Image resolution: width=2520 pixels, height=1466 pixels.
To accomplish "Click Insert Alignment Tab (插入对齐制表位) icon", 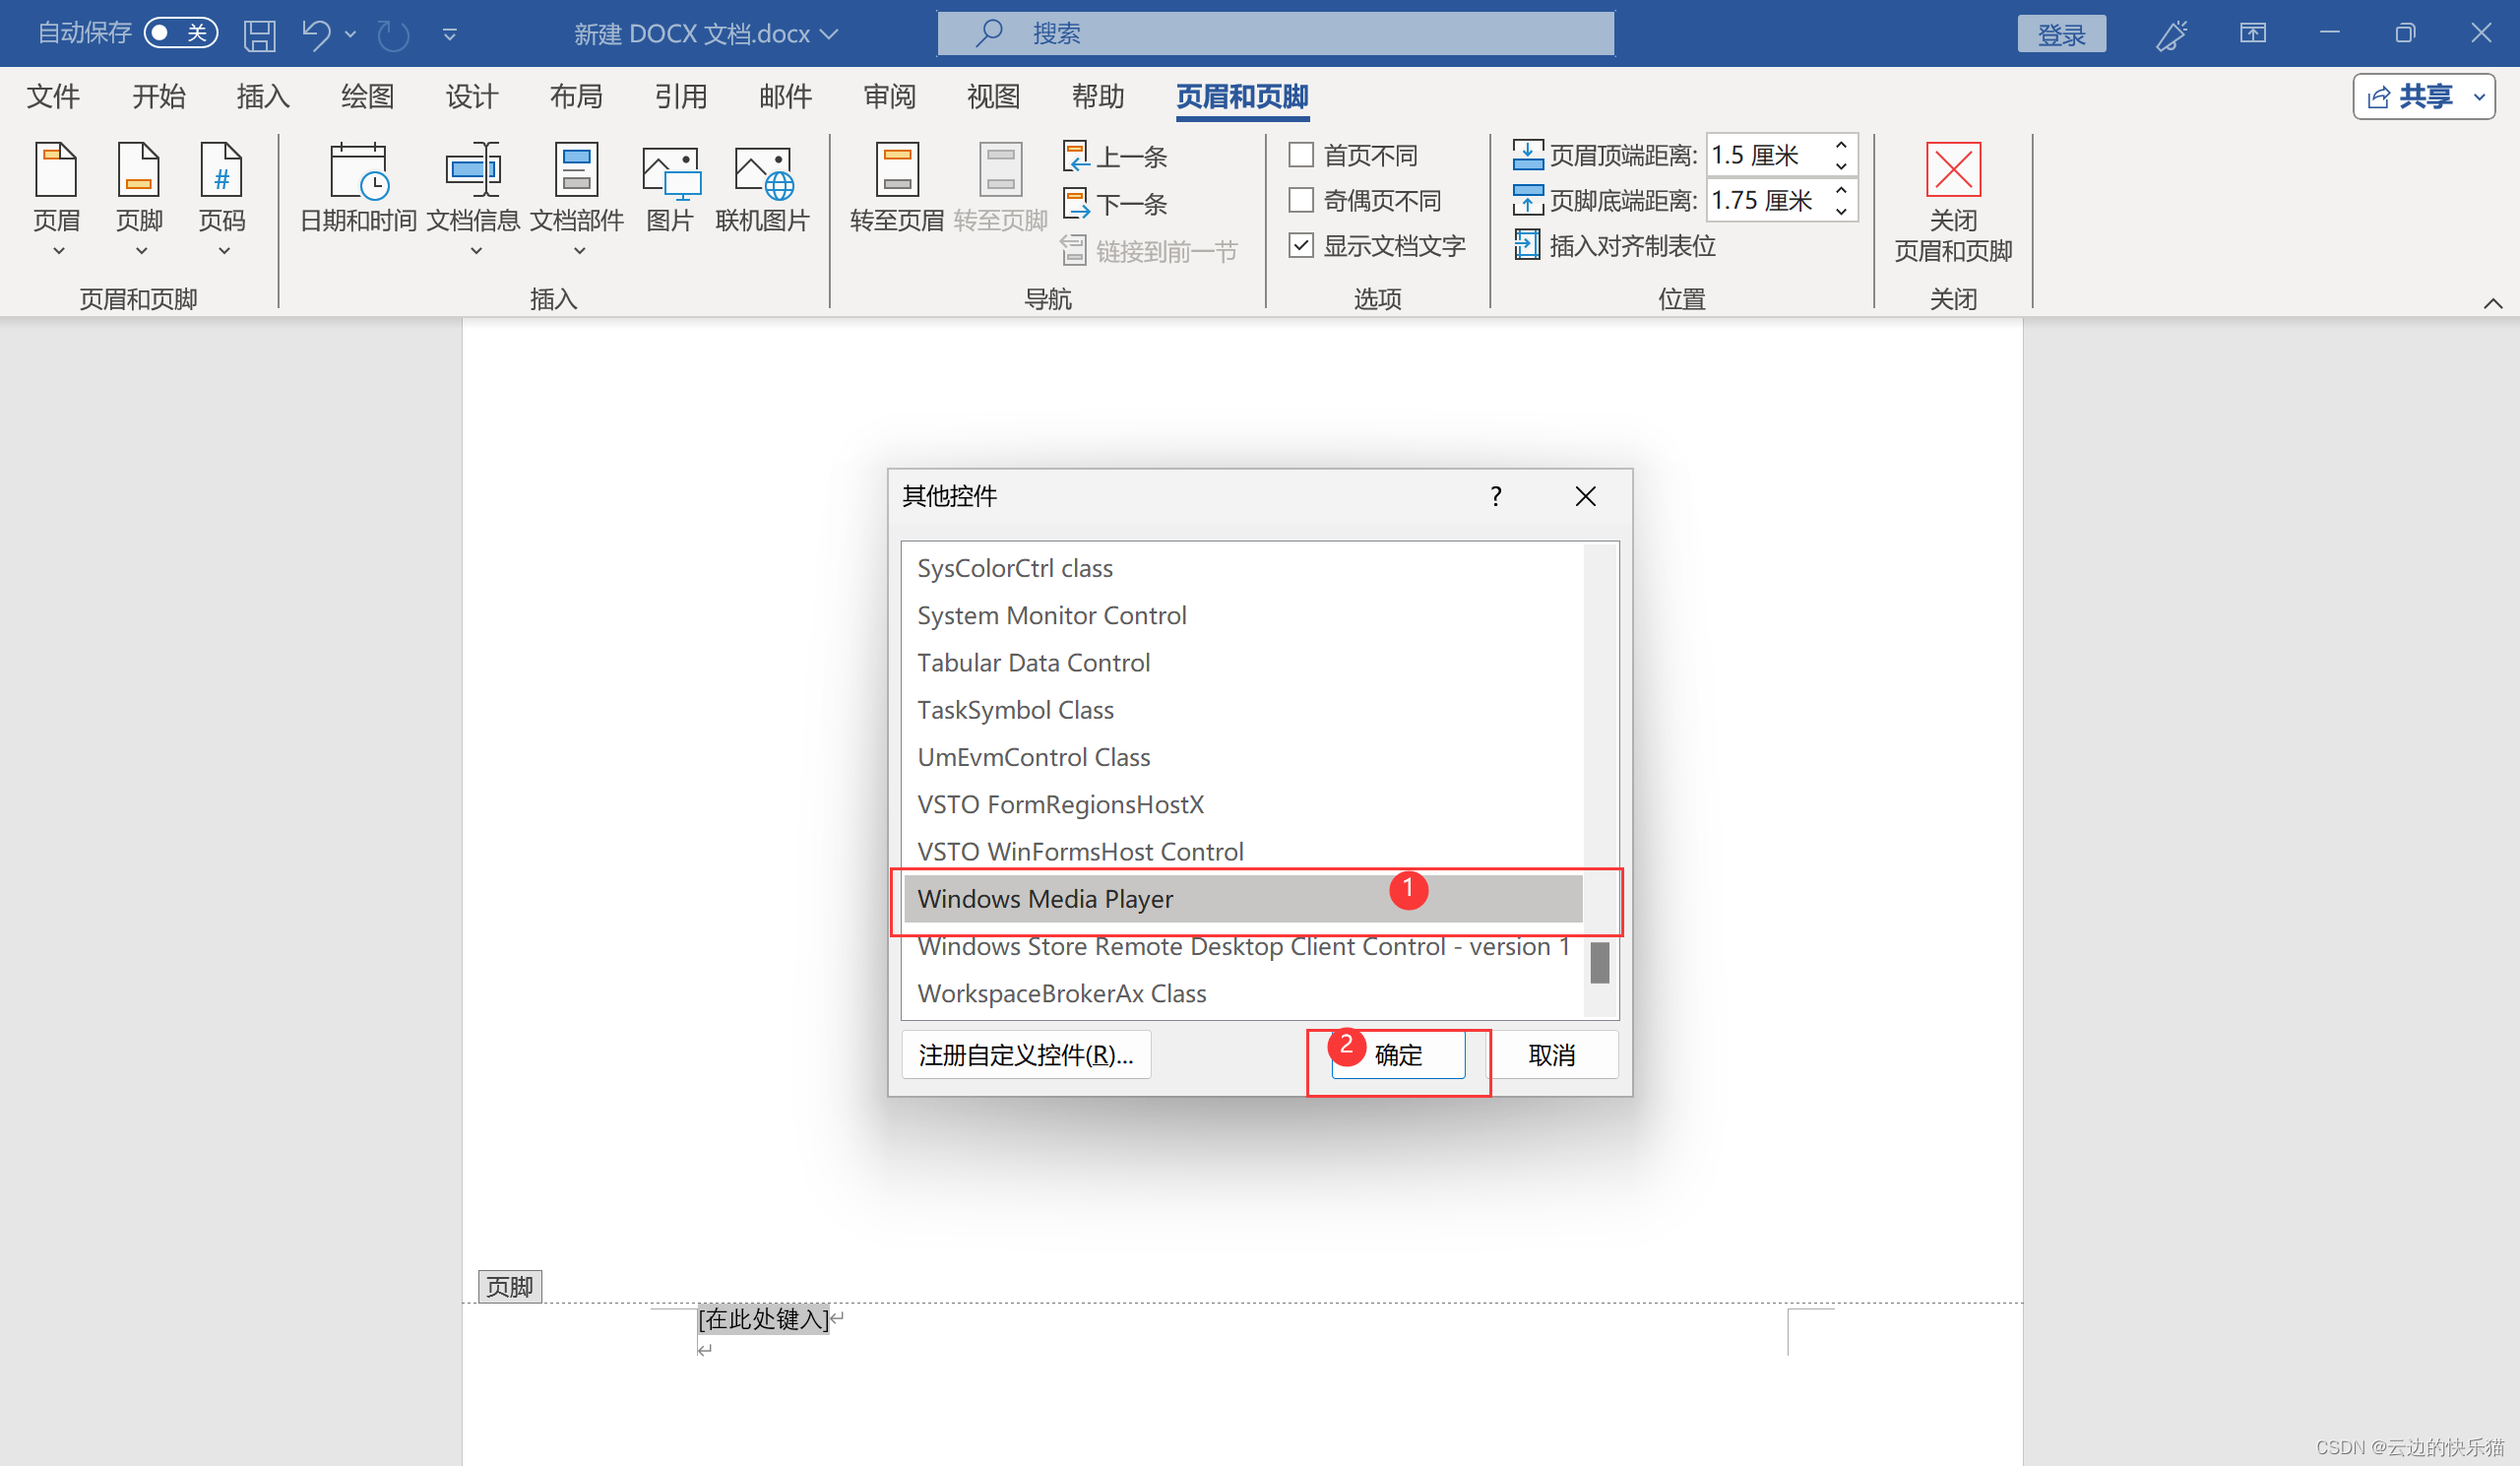I will pyautogui.click(x=1526, y=245).
